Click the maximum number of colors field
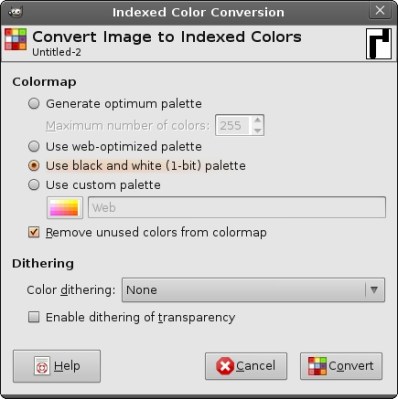Image resolution: width=398 pixels, height=399 pixels. click(233, 125)
